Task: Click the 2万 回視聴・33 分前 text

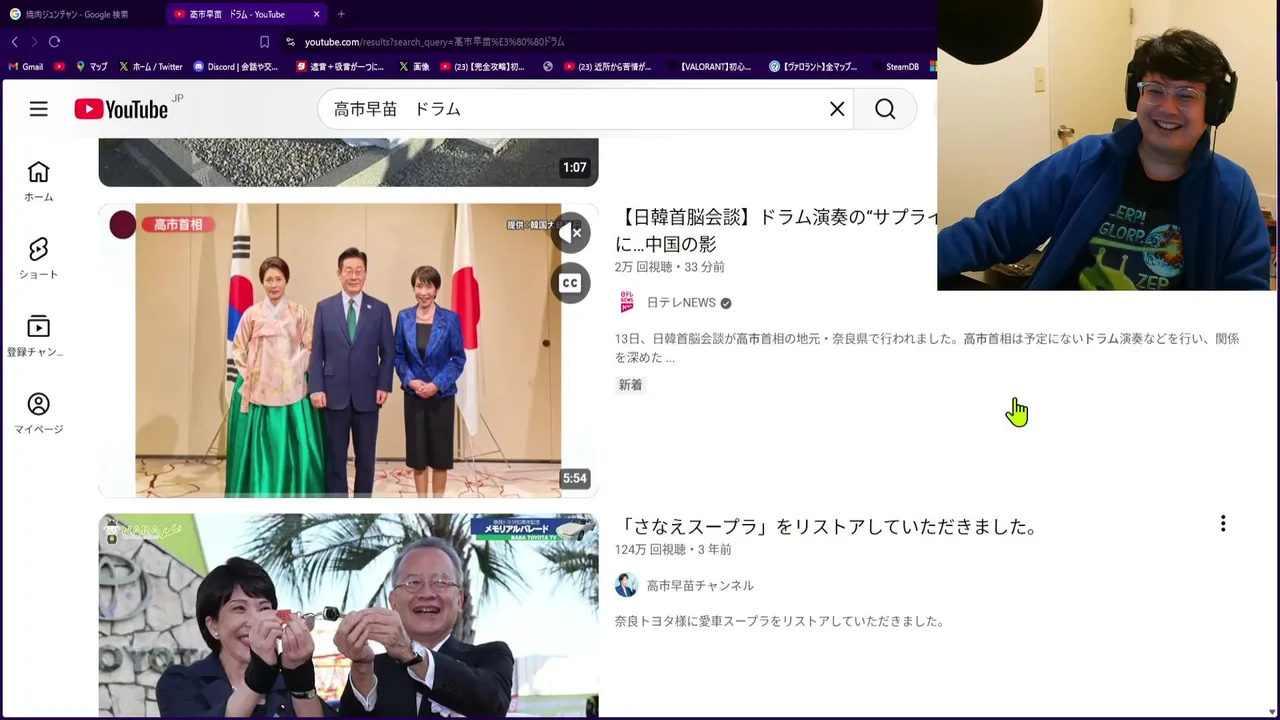Action: 669,267
